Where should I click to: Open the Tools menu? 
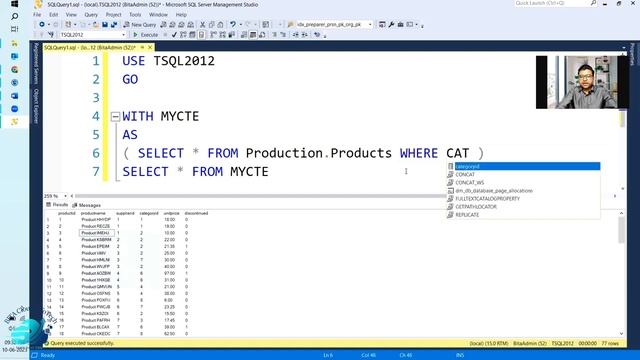point(135,14)
